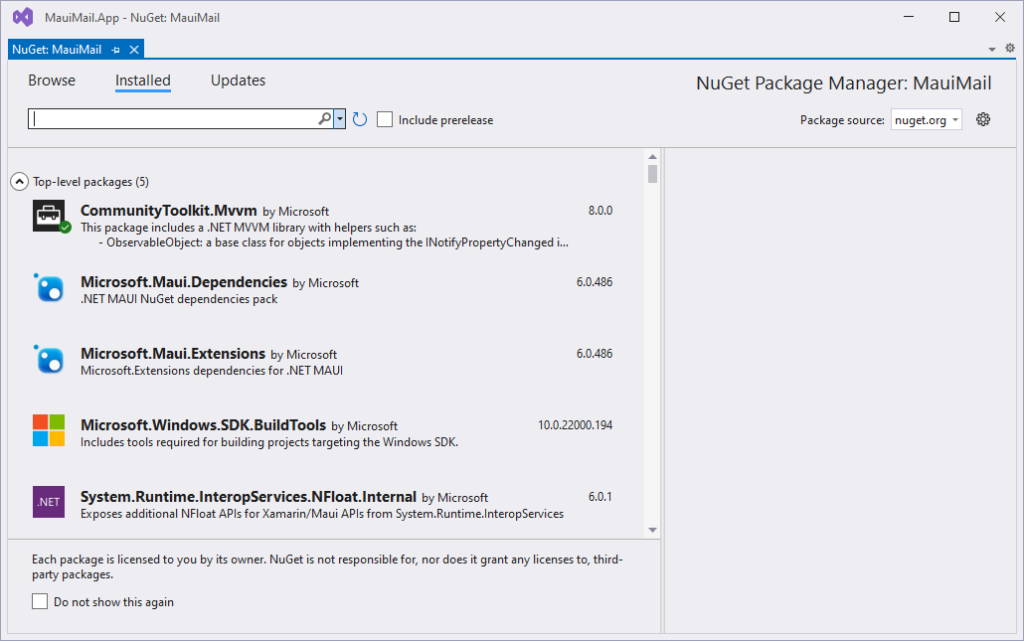Image resolution: width=1024 pixels, height=641 pixels.
Task: Collapse the Top-level packages group
Action: [x=18, y=182]
